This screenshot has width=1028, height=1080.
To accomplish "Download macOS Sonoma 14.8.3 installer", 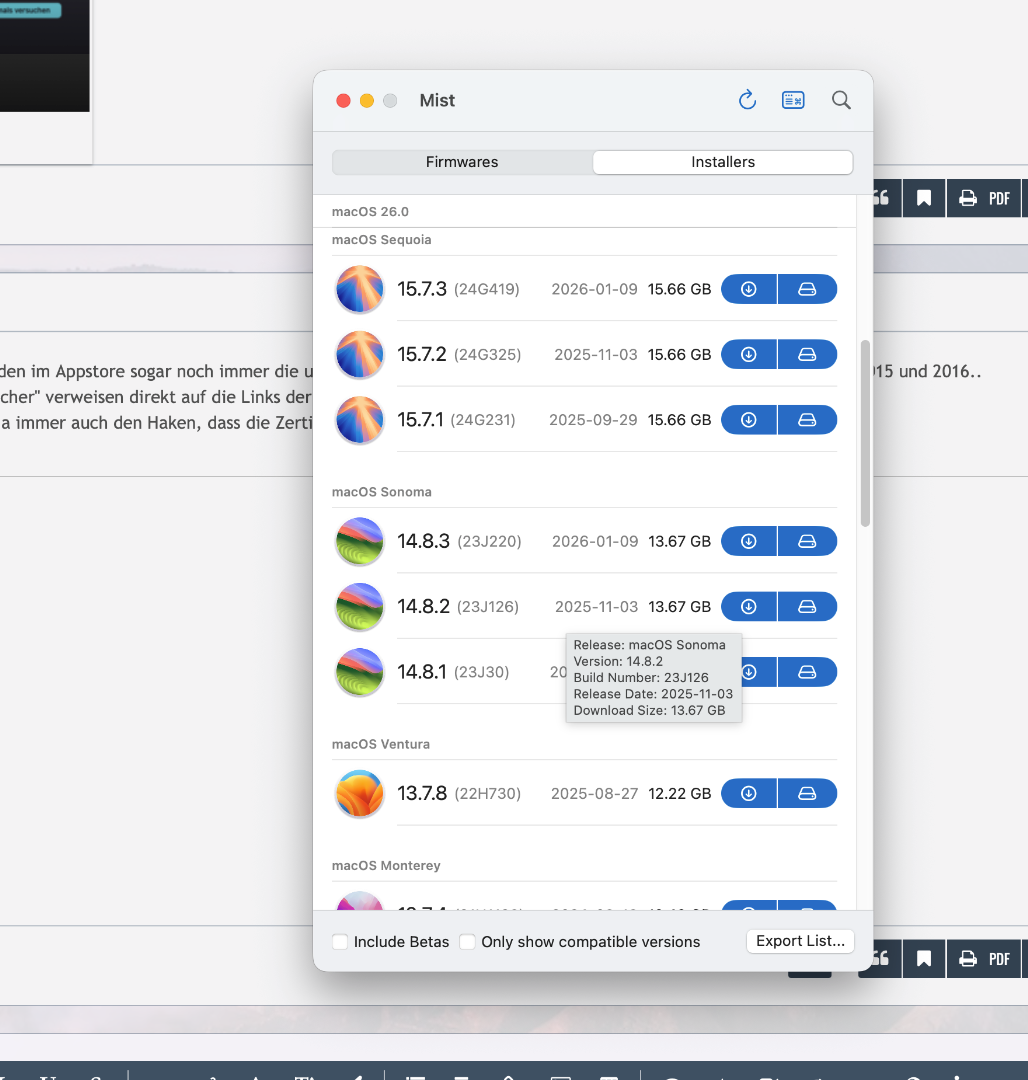I will pyautogui.click(x=748, y=541).
